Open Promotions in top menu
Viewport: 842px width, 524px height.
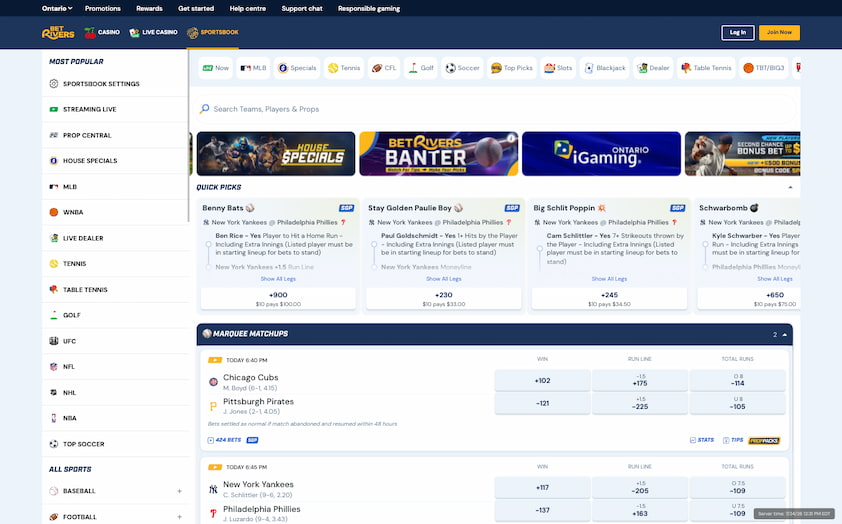[103, 8]
